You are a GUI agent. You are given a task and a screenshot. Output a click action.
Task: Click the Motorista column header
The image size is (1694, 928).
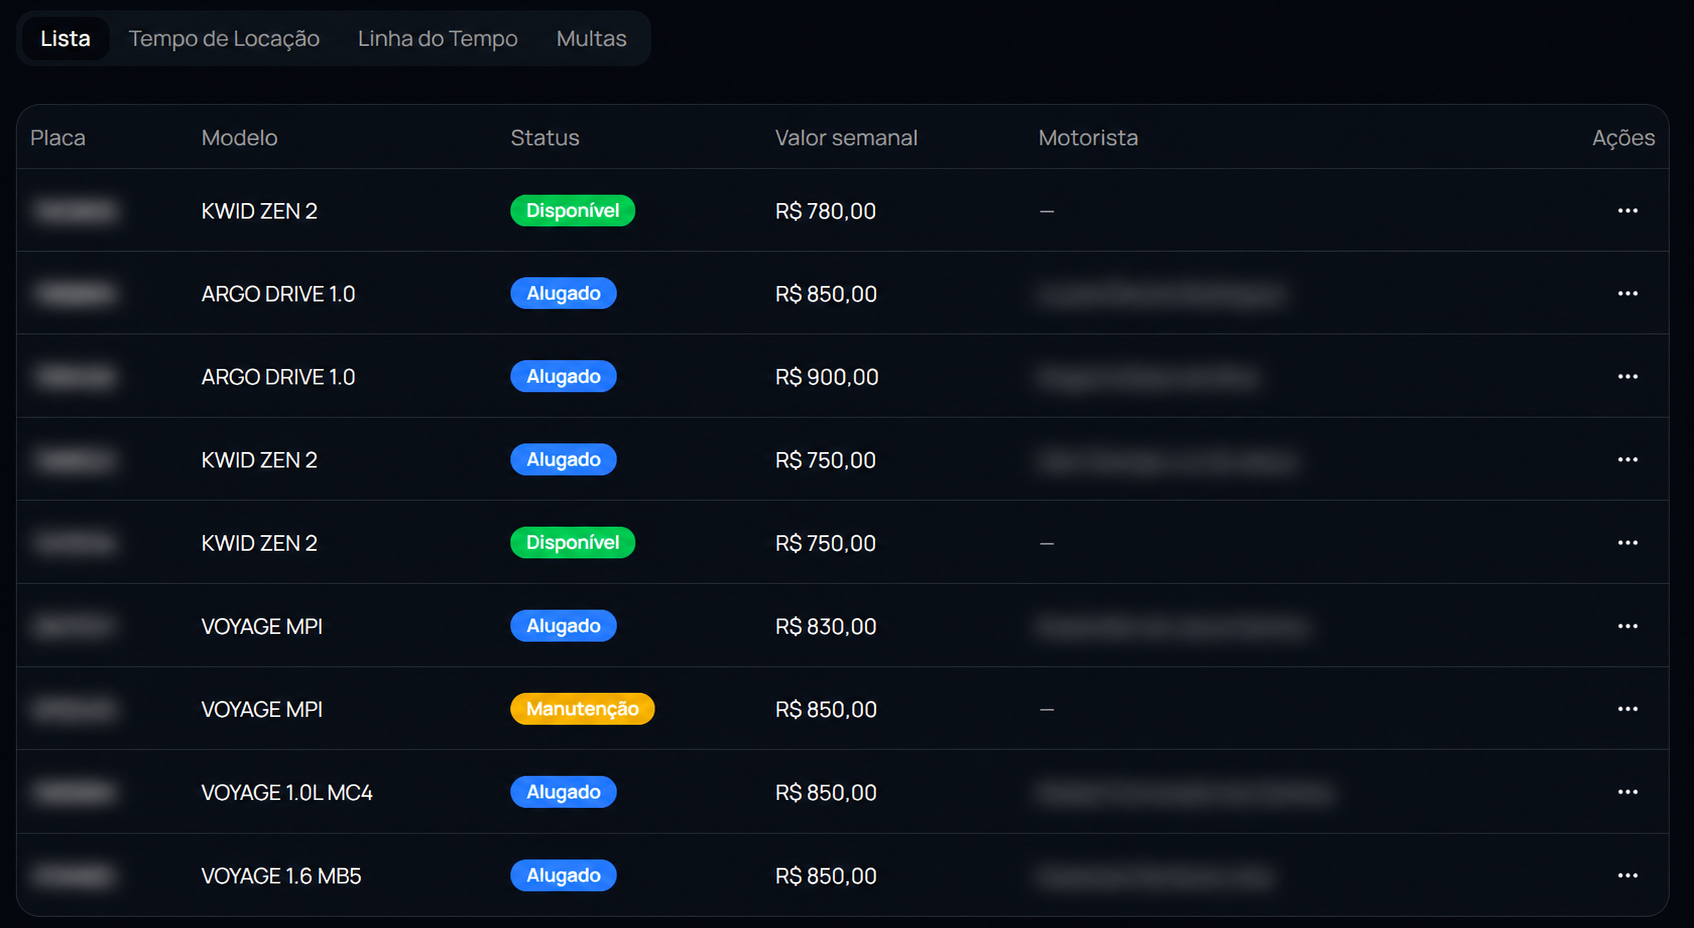pyautogui.click(x=1088, y=138)
